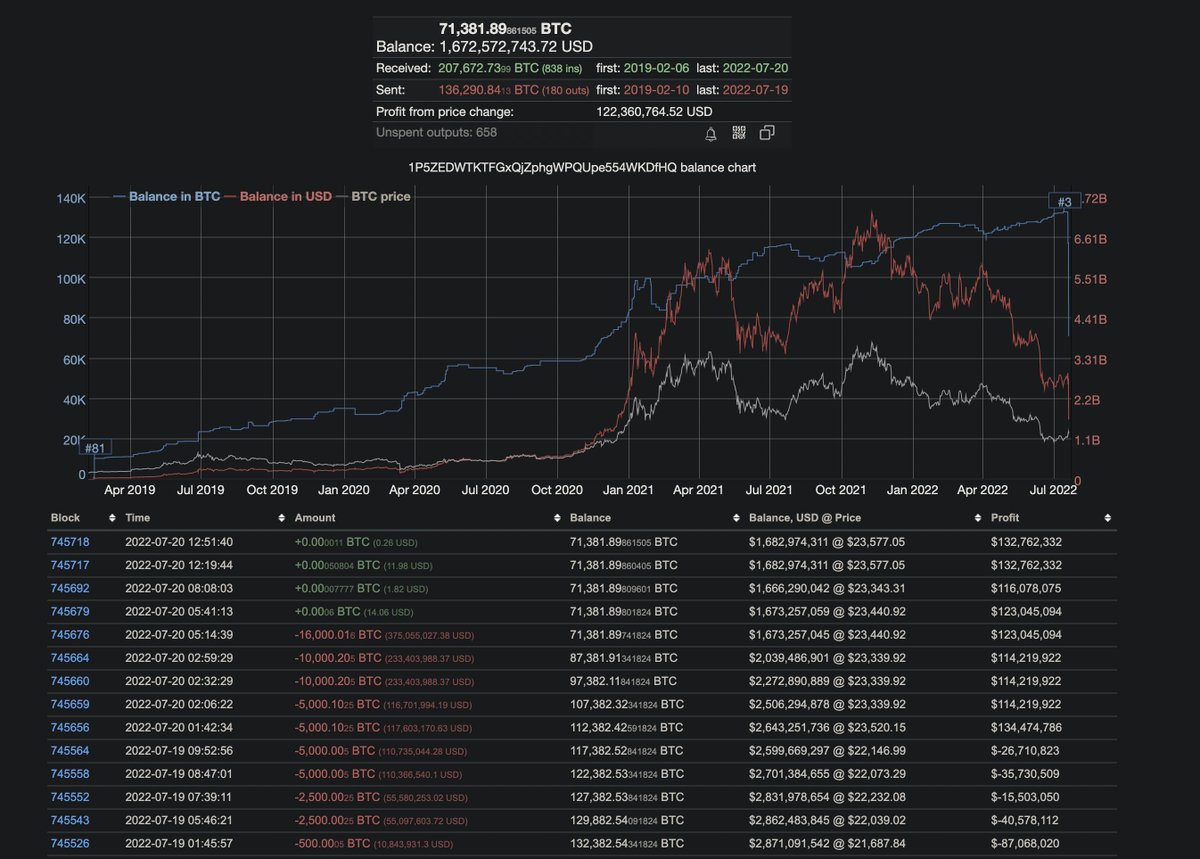Click the profit cell $116,078,075
The image size is (1200, 859).
[1026, 588]
